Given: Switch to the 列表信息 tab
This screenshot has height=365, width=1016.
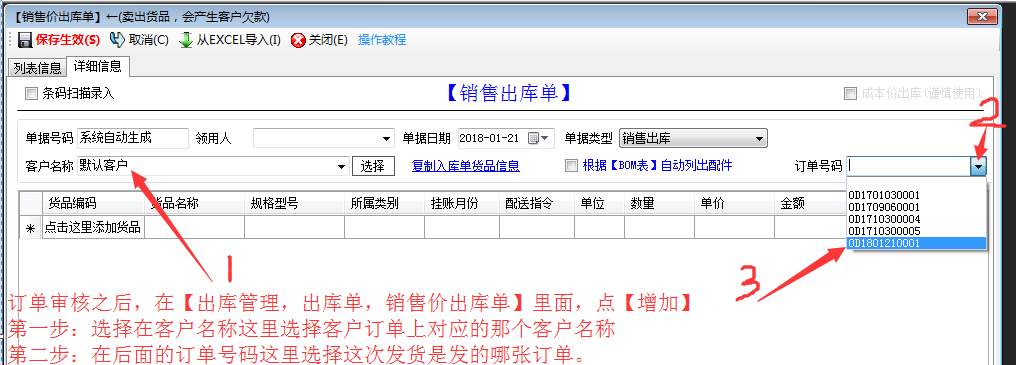Looking at the screenshot, I should click(x=36, y=68).
